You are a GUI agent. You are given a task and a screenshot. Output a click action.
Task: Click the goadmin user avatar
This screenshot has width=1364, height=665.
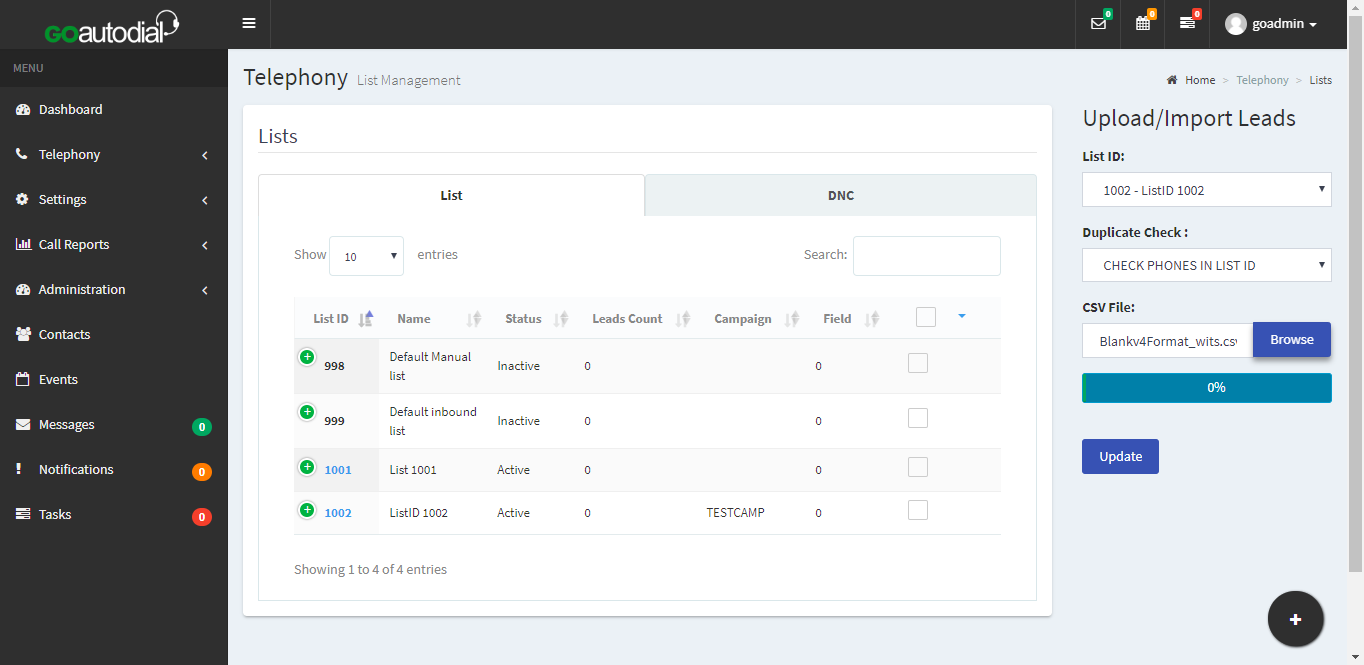click(x=1236, y=24)
